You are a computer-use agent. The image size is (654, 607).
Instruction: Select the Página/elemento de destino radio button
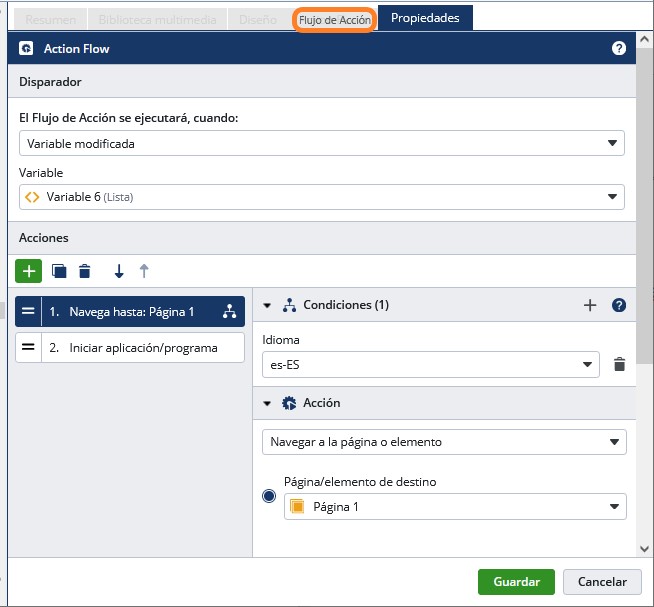[x=269, y=496]
